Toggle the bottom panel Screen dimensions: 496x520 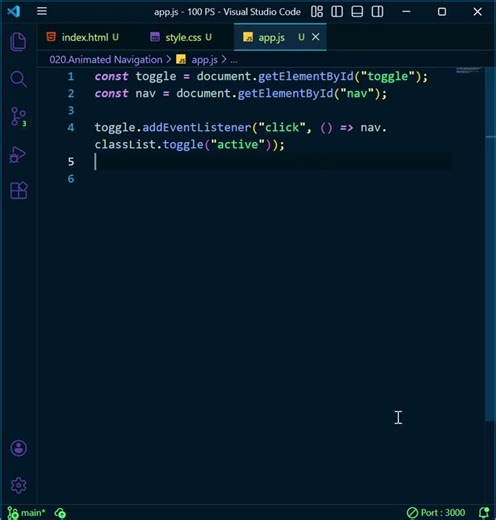coord(357,12)
